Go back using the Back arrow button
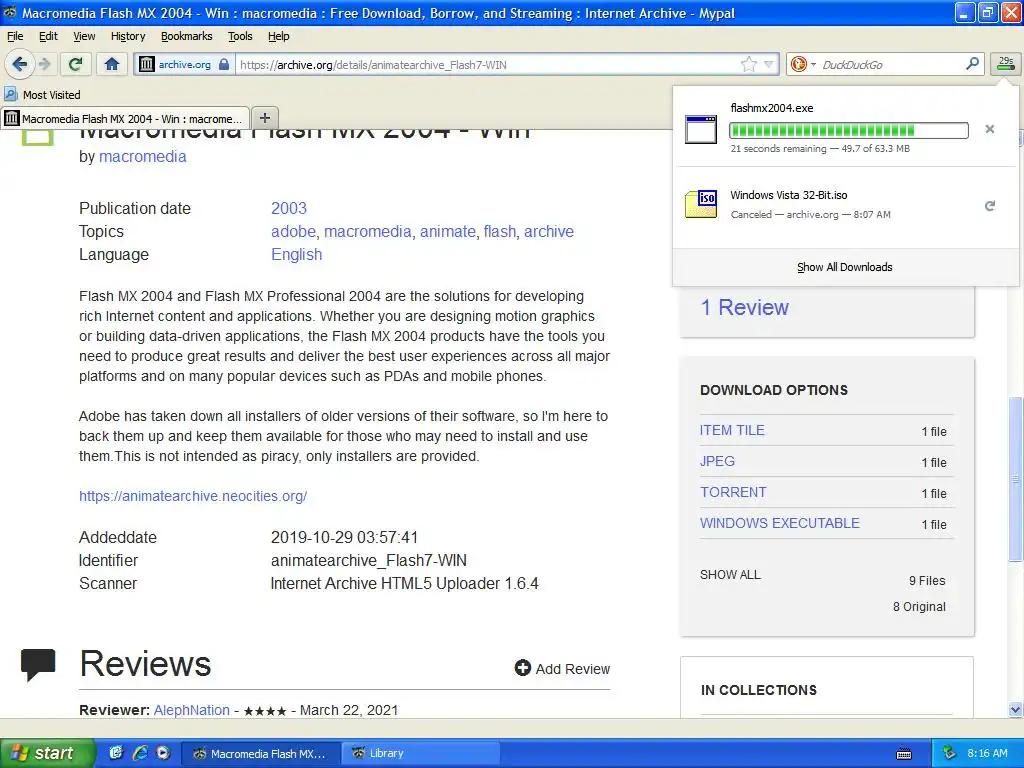 tap(20, 64)
